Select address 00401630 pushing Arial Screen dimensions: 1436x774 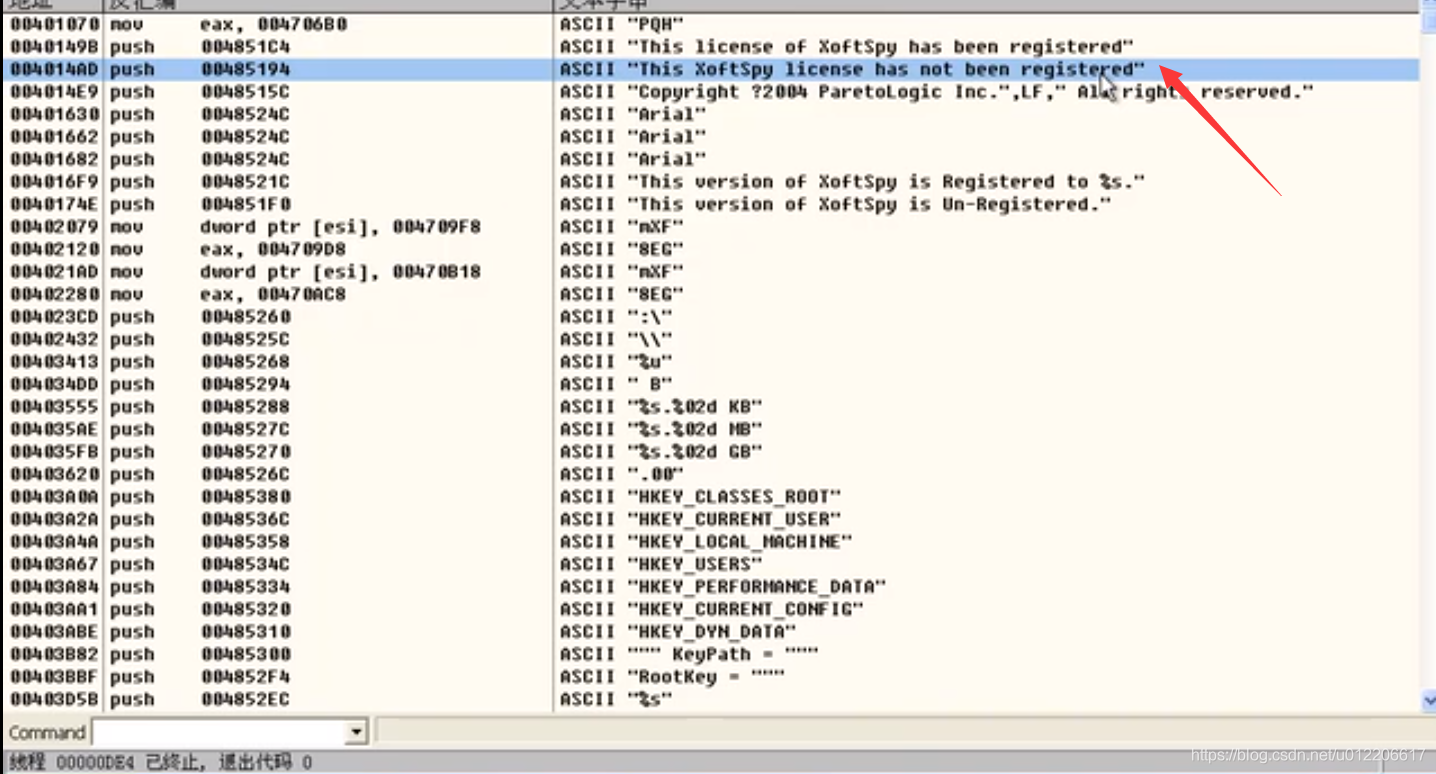tap(710, 114)
